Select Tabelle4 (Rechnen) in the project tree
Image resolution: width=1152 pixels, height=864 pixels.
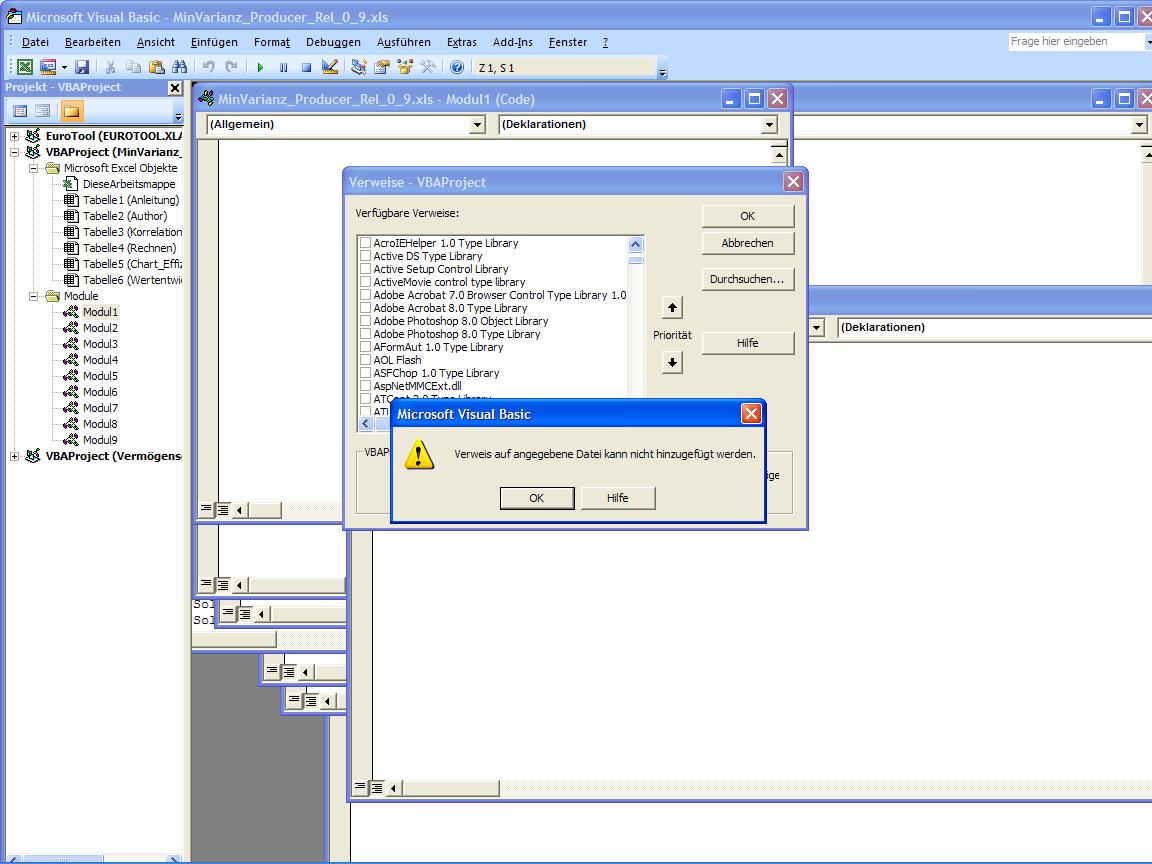point(129,248)
